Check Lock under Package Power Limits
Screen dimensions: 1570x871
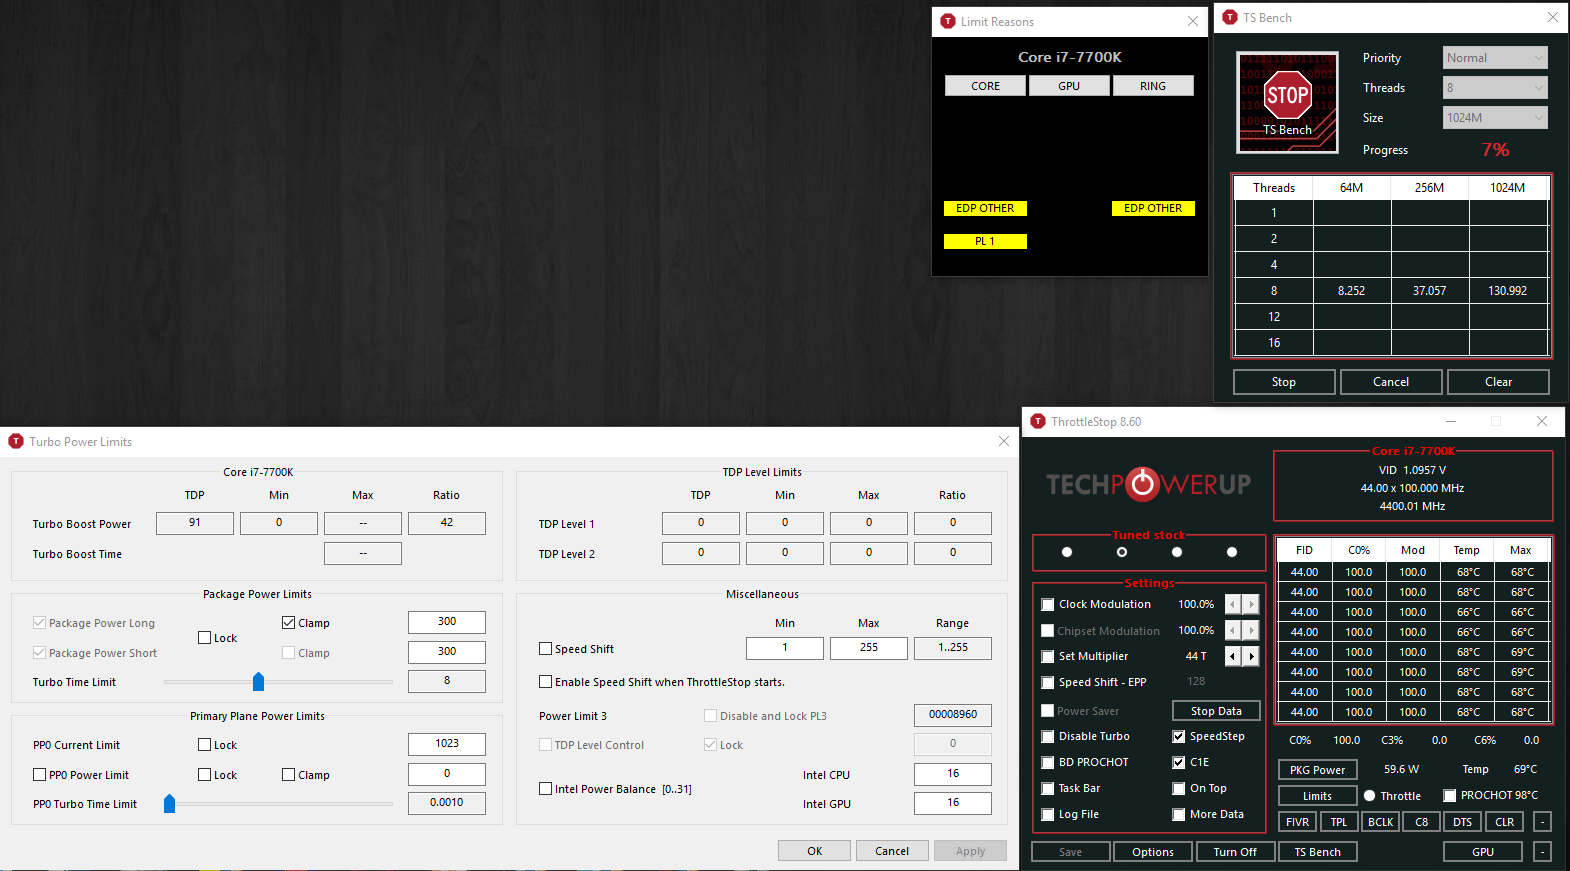pos(204,637)
